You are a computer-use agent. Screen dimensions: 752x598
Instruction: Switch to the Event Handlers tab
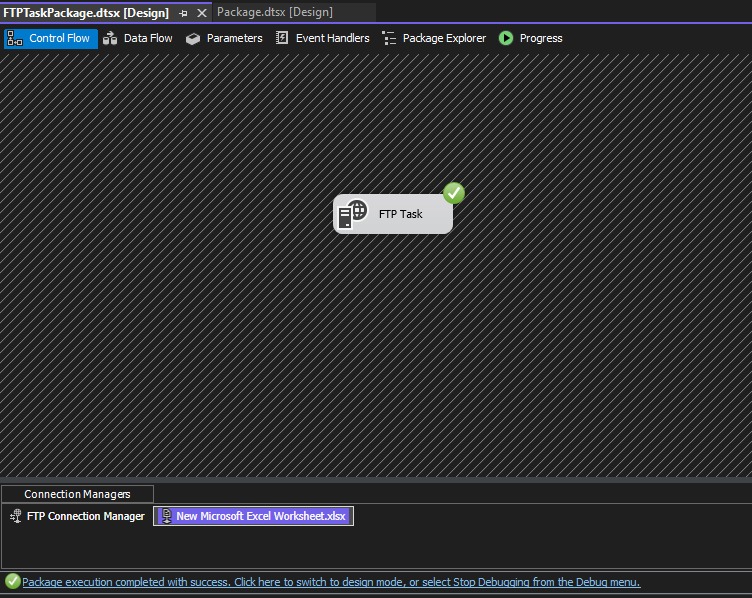[x=322, y=38]
